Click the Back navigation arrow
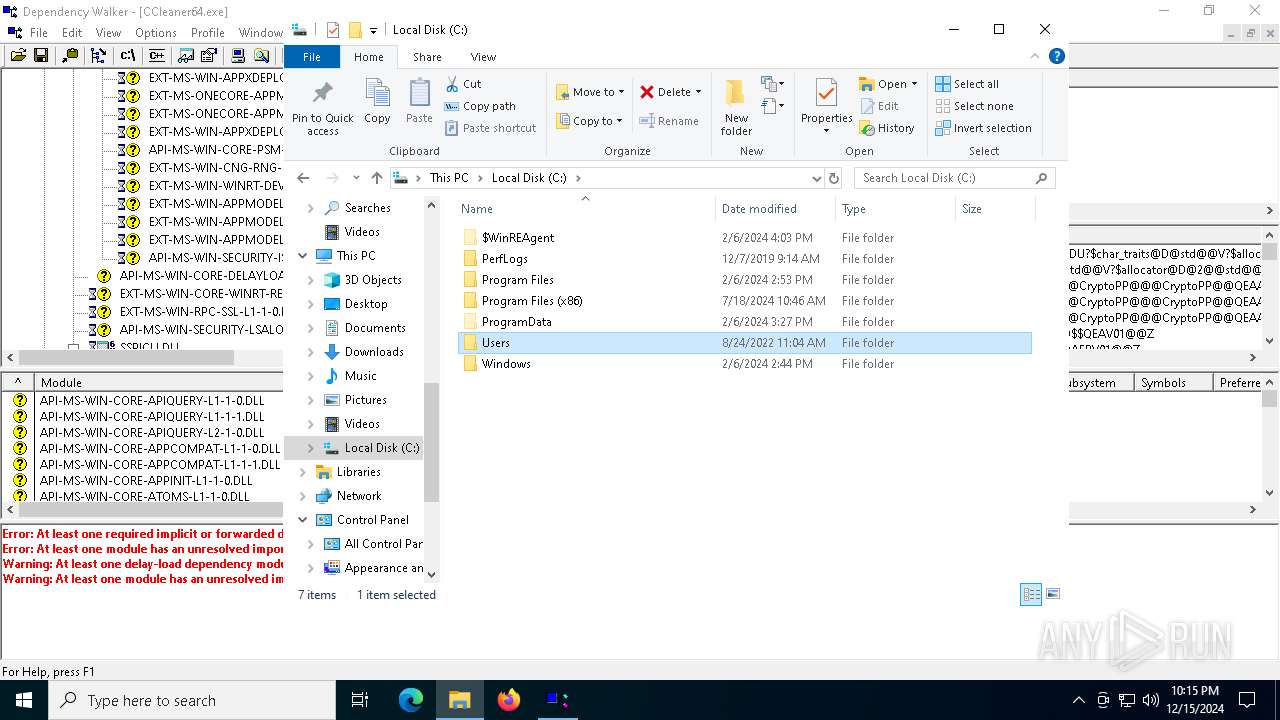 [304, 178]
